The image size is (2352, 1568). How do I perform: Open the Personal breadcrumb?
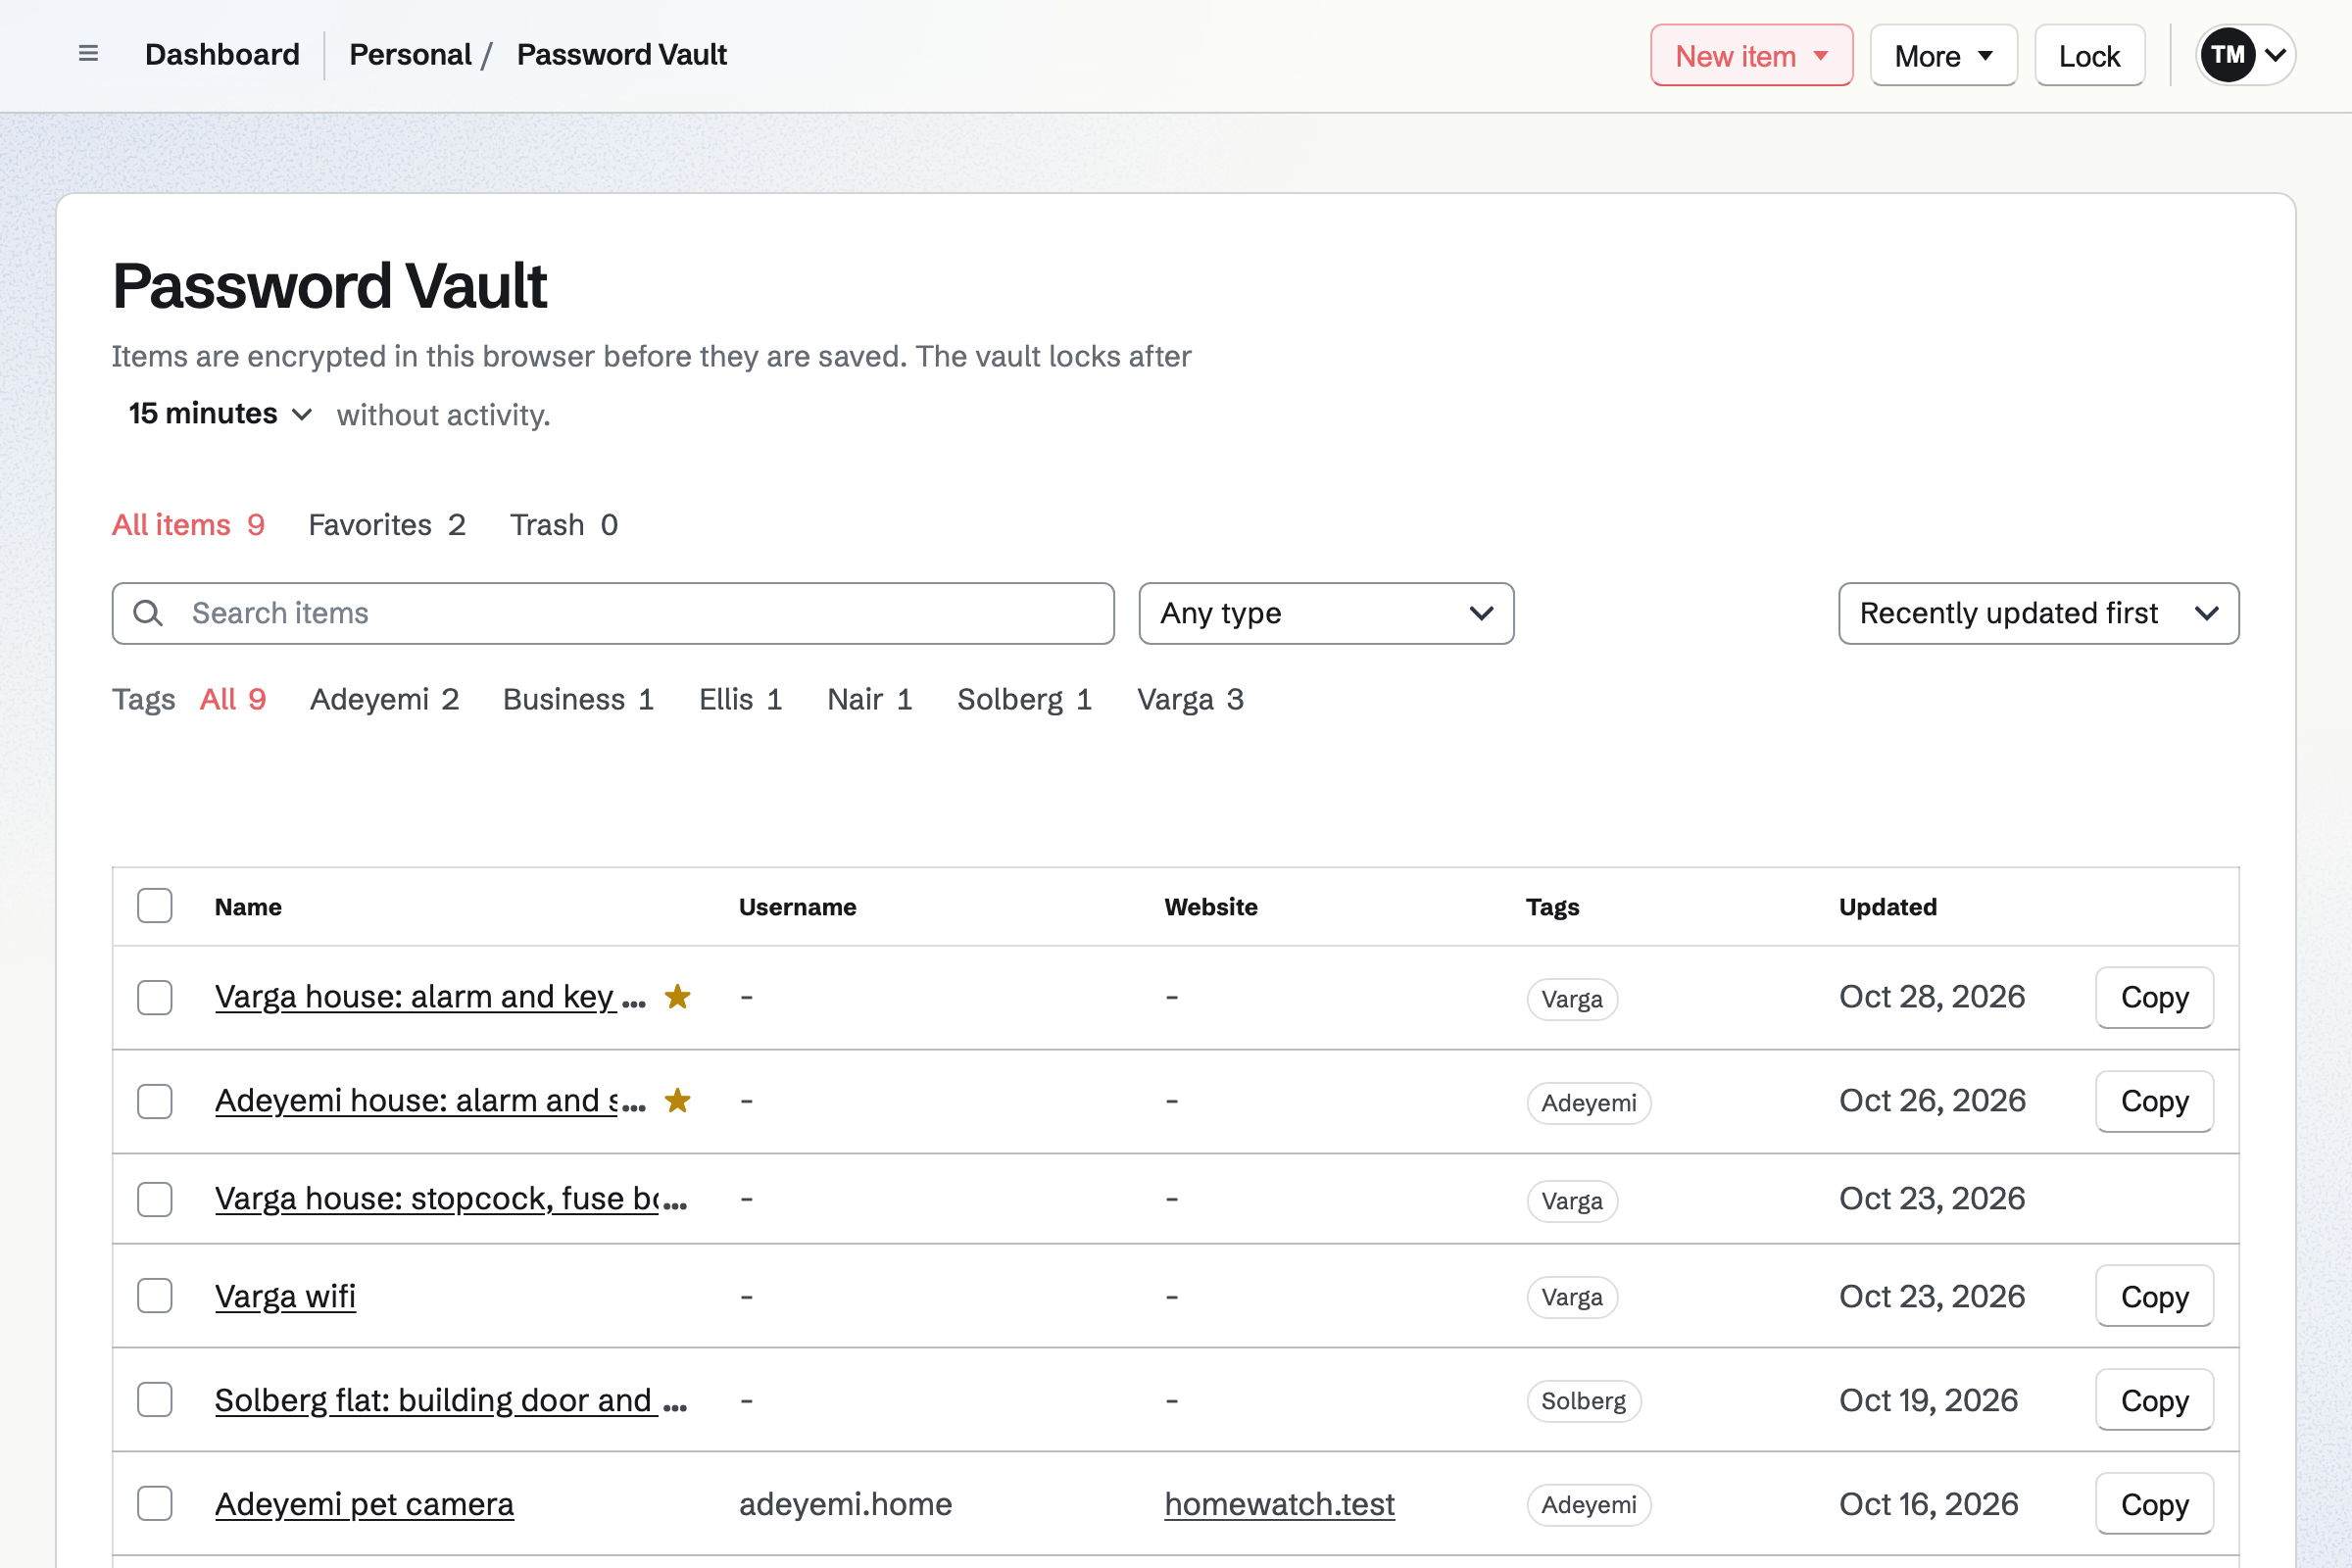(x=410, y=55)
